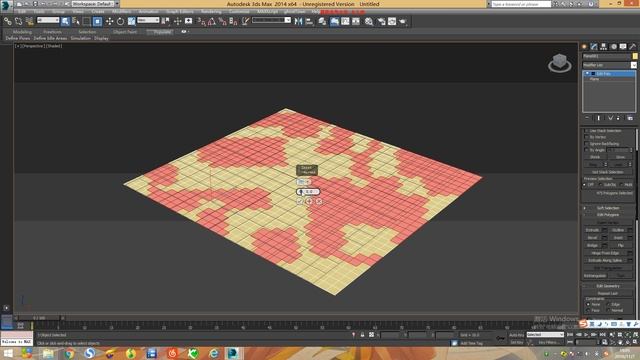This screenshot has height=360, width=640.
Task: Open the Create command panel tab
Action: [584, 47]
